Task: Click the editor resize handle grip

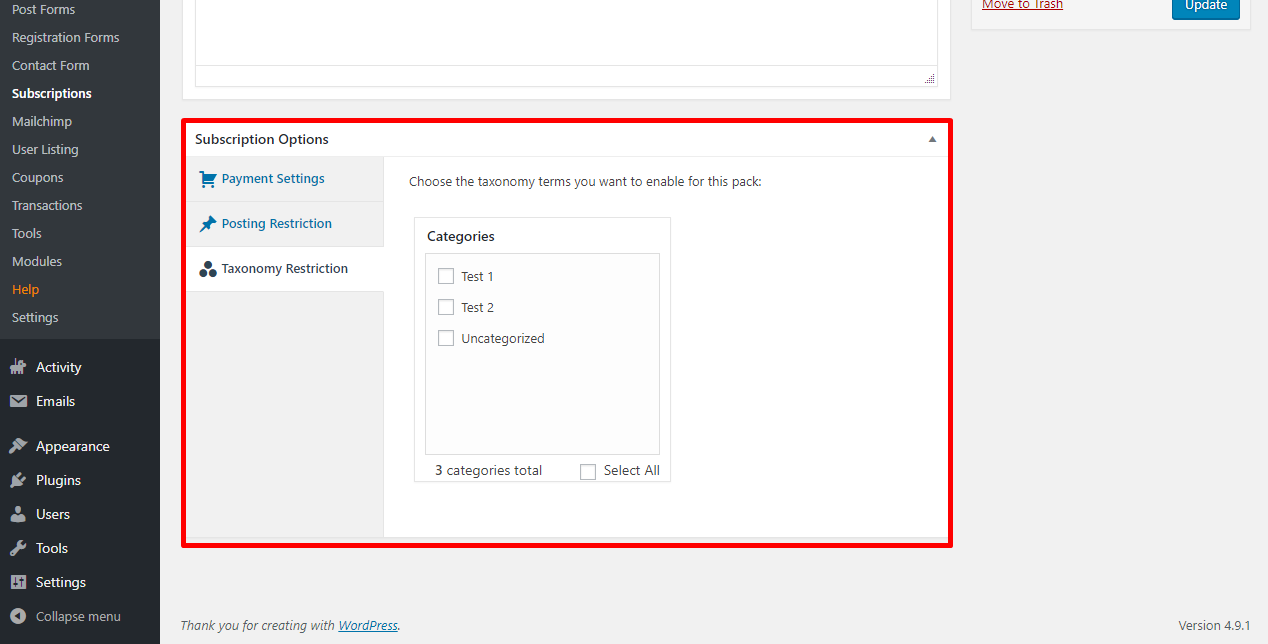Action: pyautogui.click(x=930, y=78)
